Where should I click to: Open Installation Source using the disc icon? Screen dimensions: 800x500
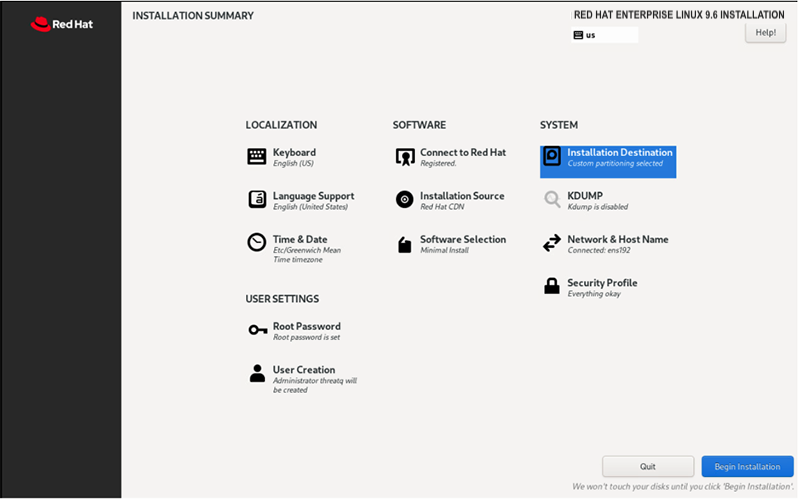404,199
